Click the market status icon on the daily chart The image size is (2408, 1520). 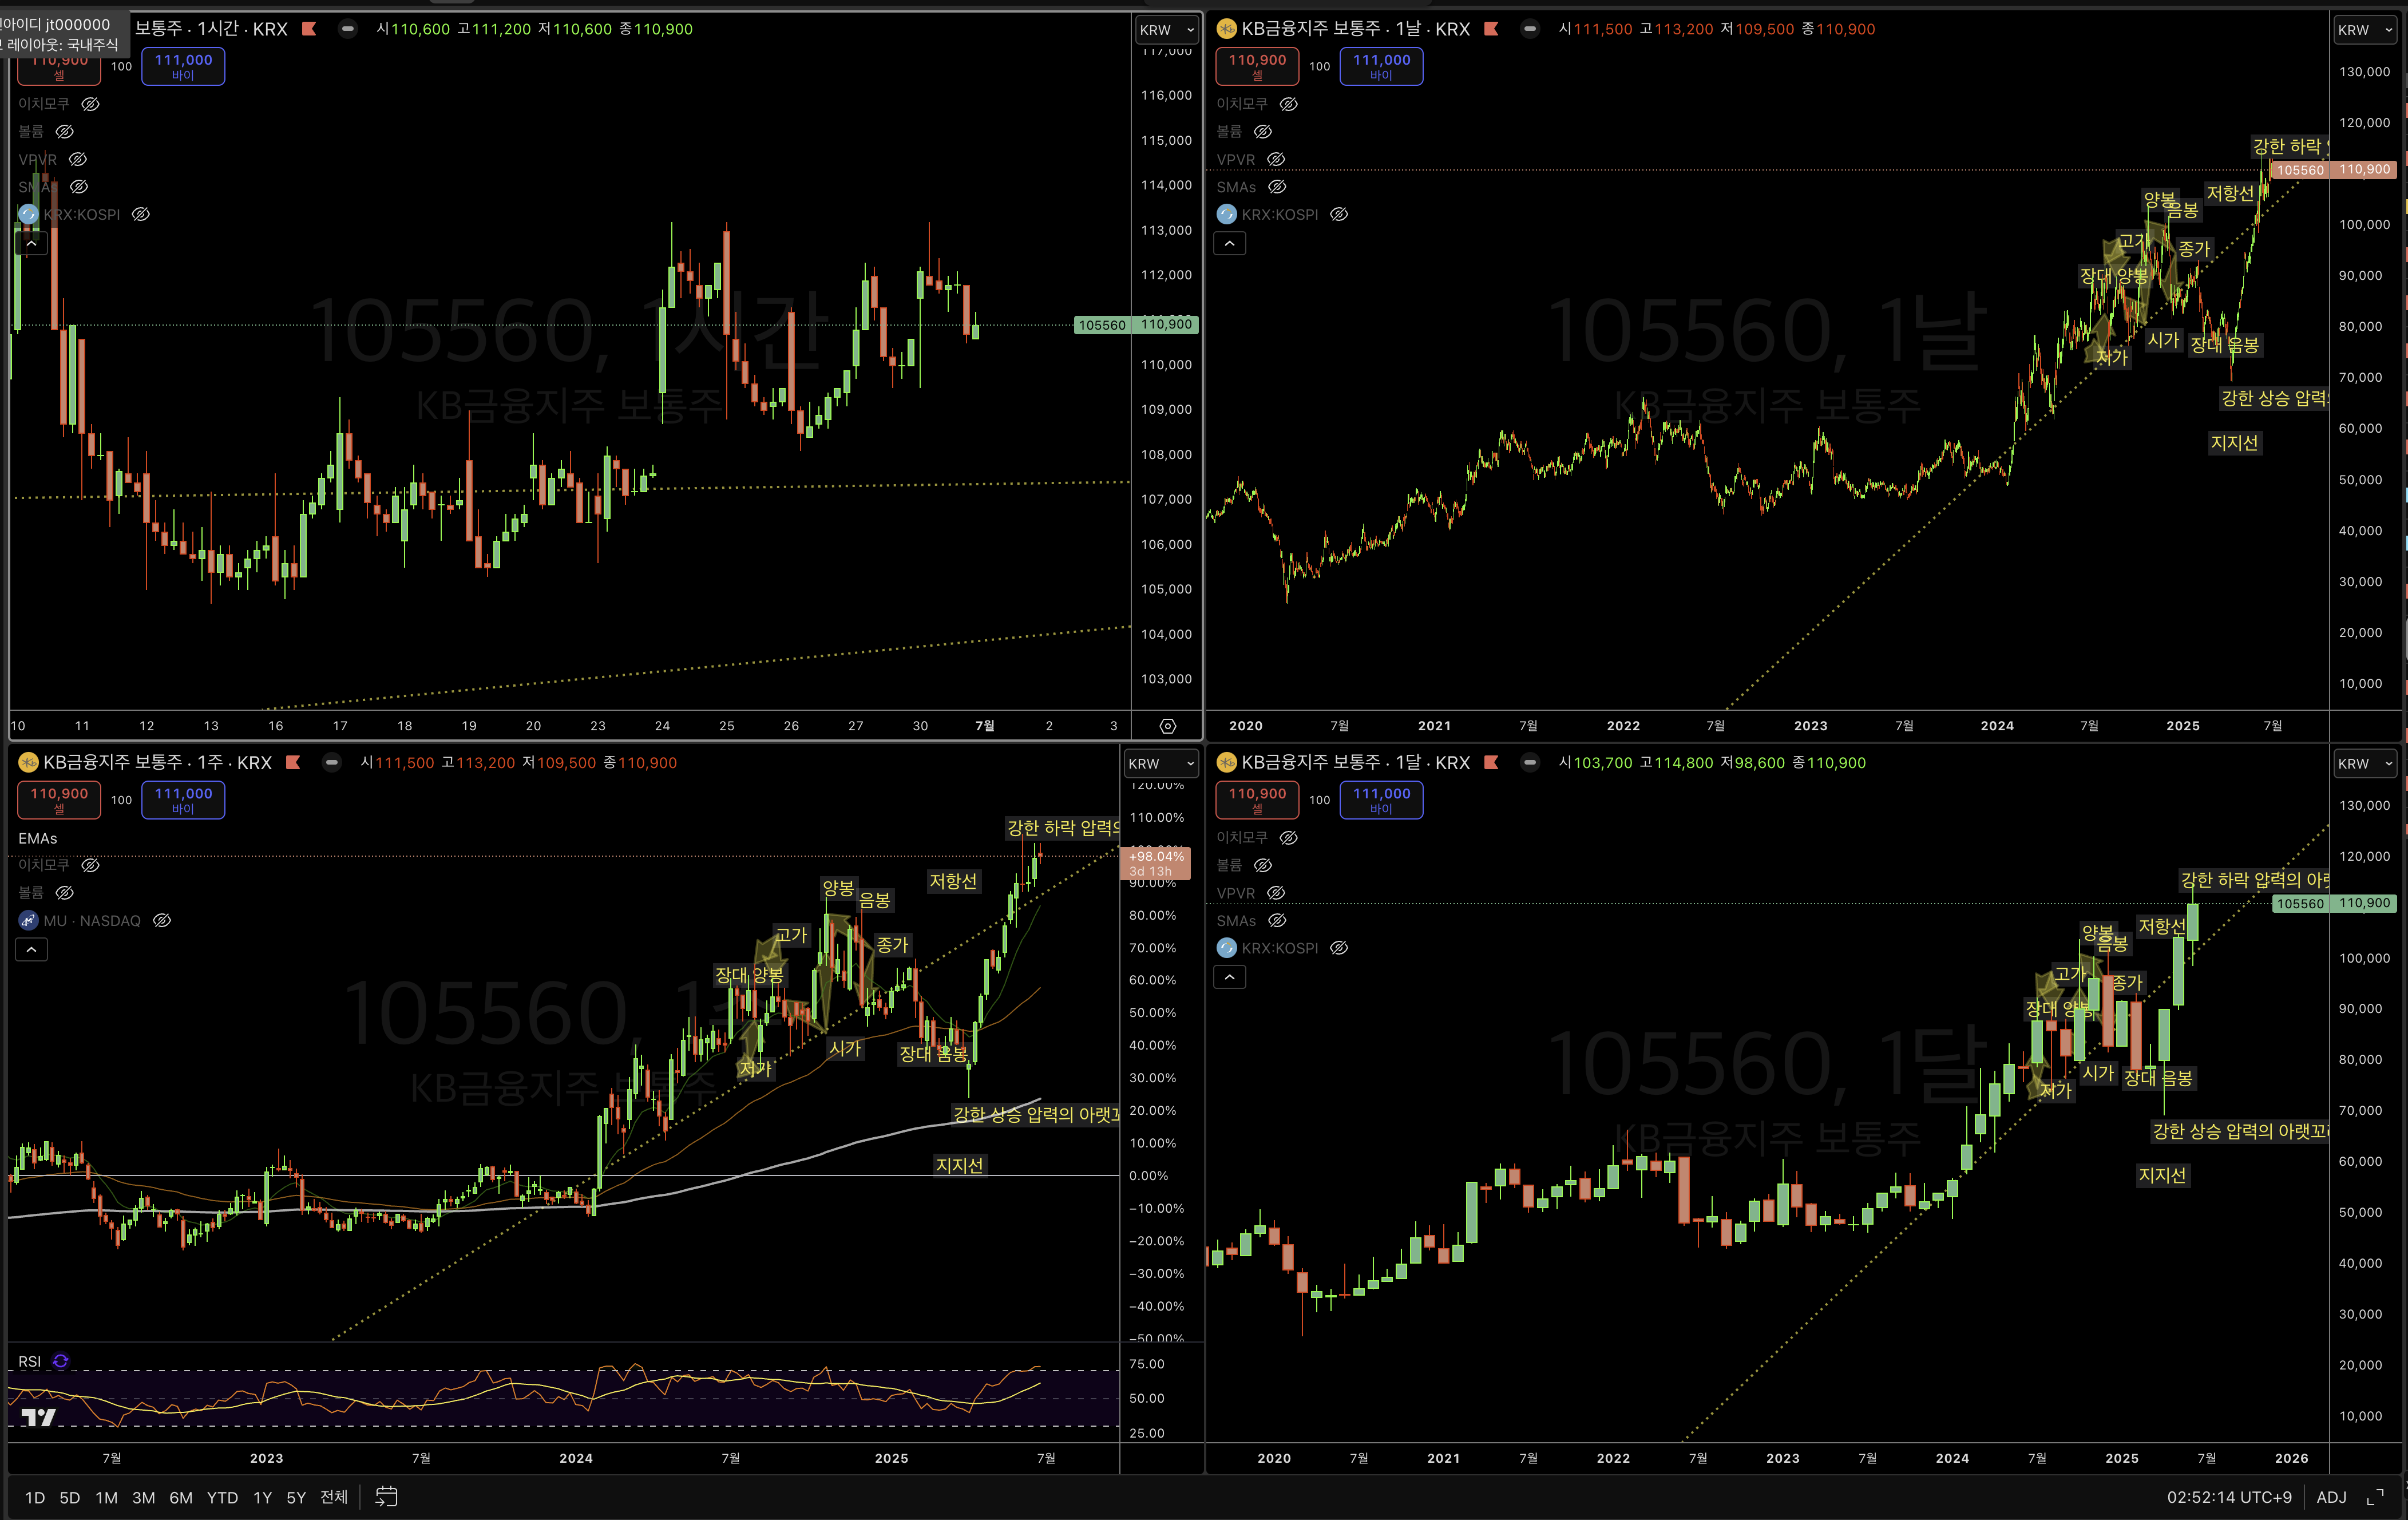tap(1529, 29)
